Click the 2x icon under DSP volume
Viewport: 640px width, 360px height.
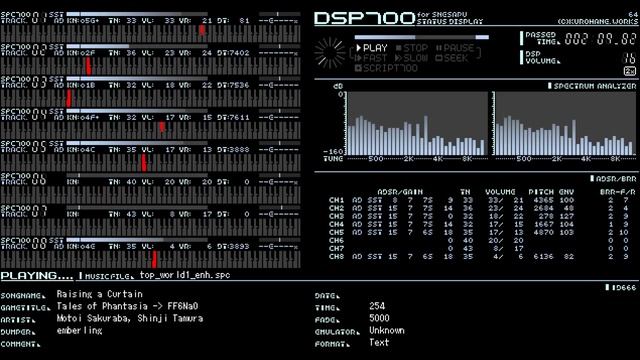[630, 71]
